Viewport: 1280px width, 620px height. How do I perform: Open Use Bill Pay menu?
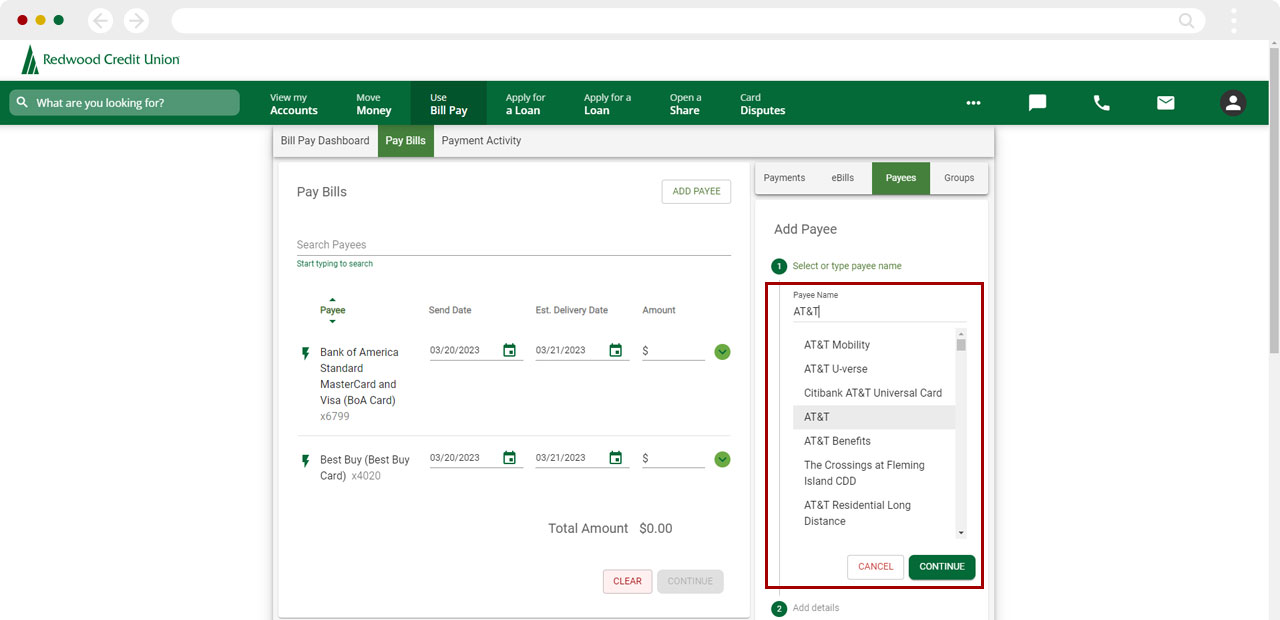449,104
